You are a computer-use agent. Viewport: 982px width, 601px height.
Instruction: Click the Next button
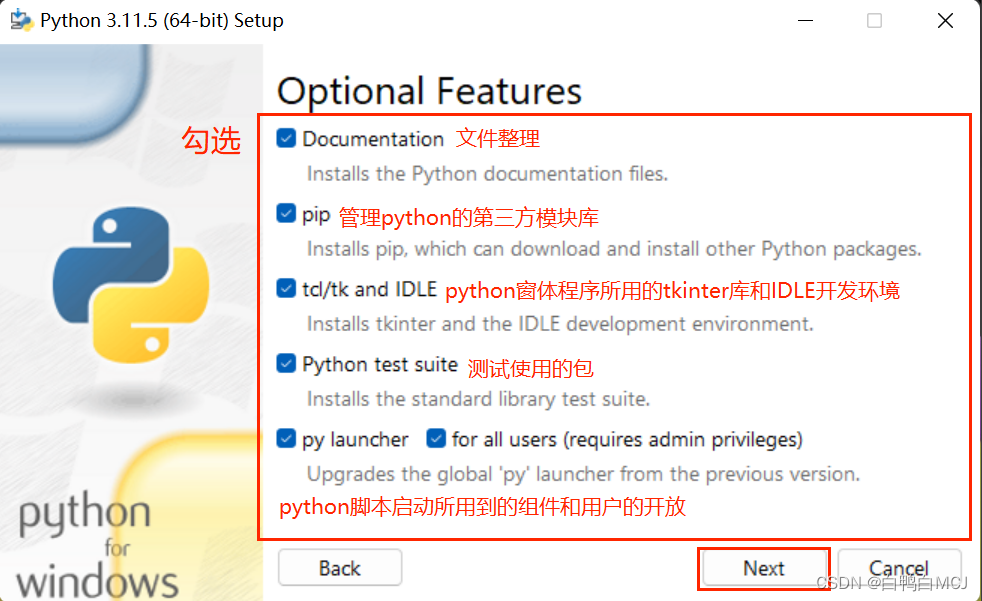click(763, 568)
